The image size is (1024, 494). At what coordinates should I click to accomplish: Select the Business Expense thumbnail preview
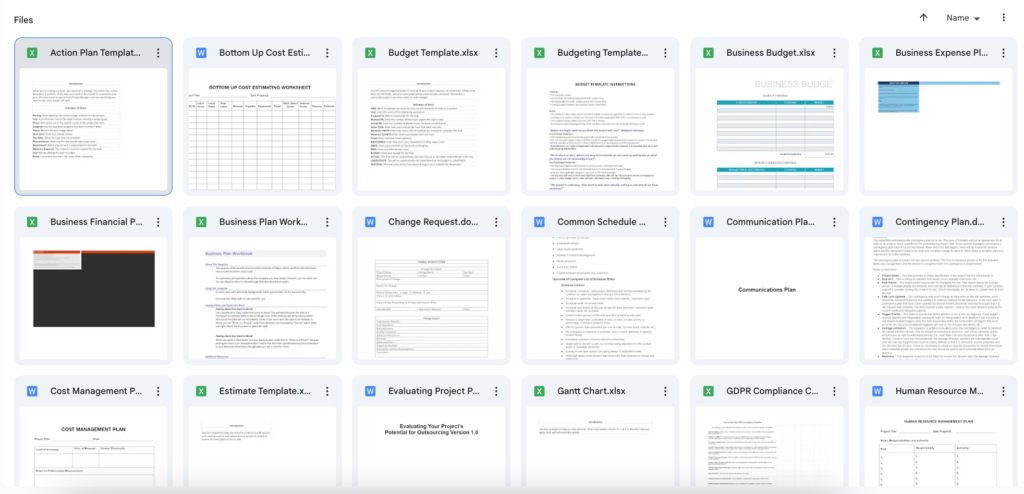939,129
